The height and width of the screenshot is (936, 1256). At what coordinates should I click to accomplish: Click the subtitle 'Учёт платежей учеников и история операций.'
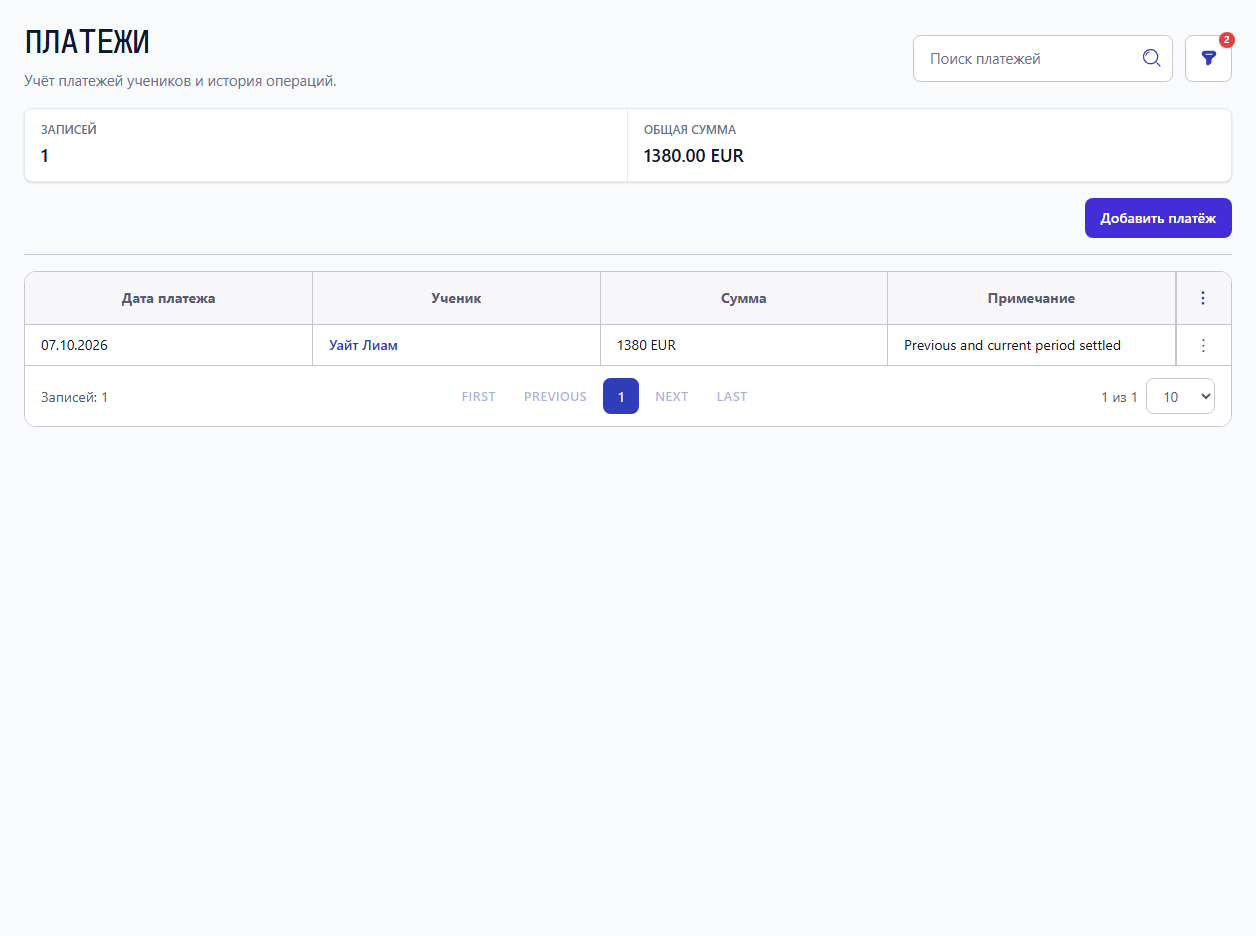click(180, 81)
